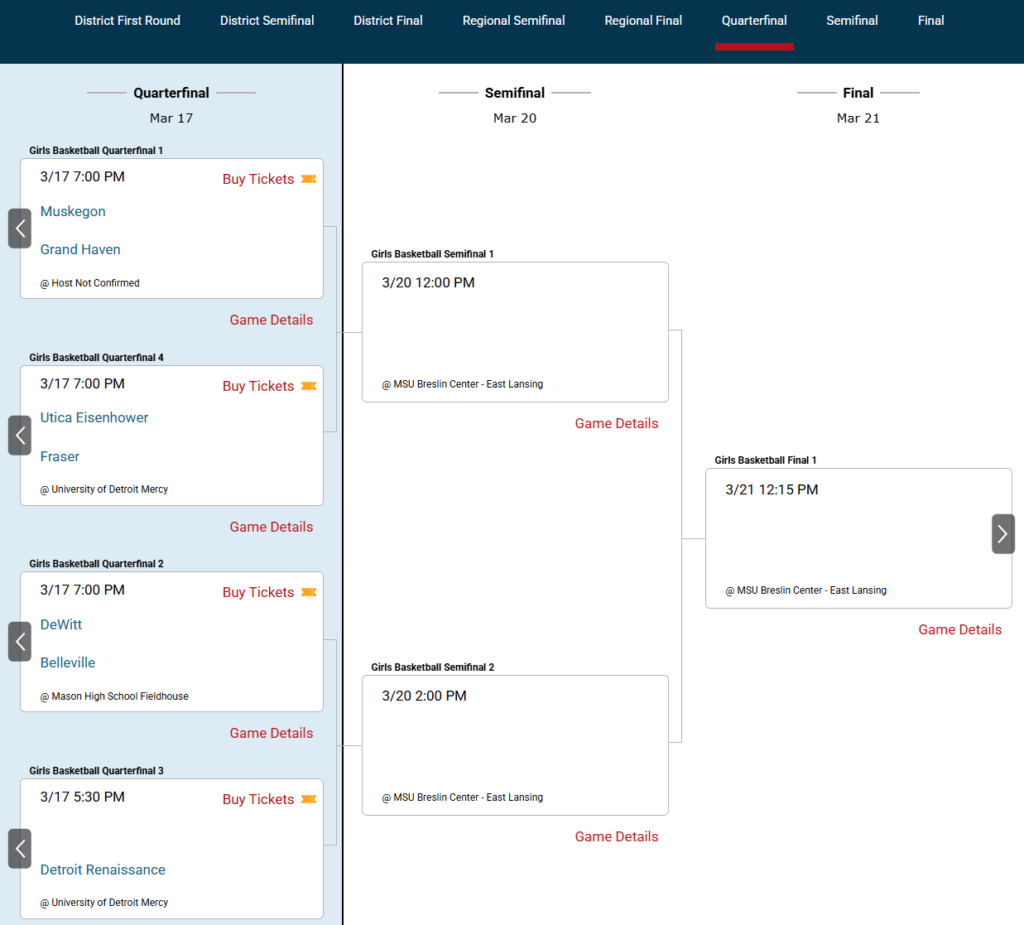Switch to District First Round tab

tap(128, 21)
